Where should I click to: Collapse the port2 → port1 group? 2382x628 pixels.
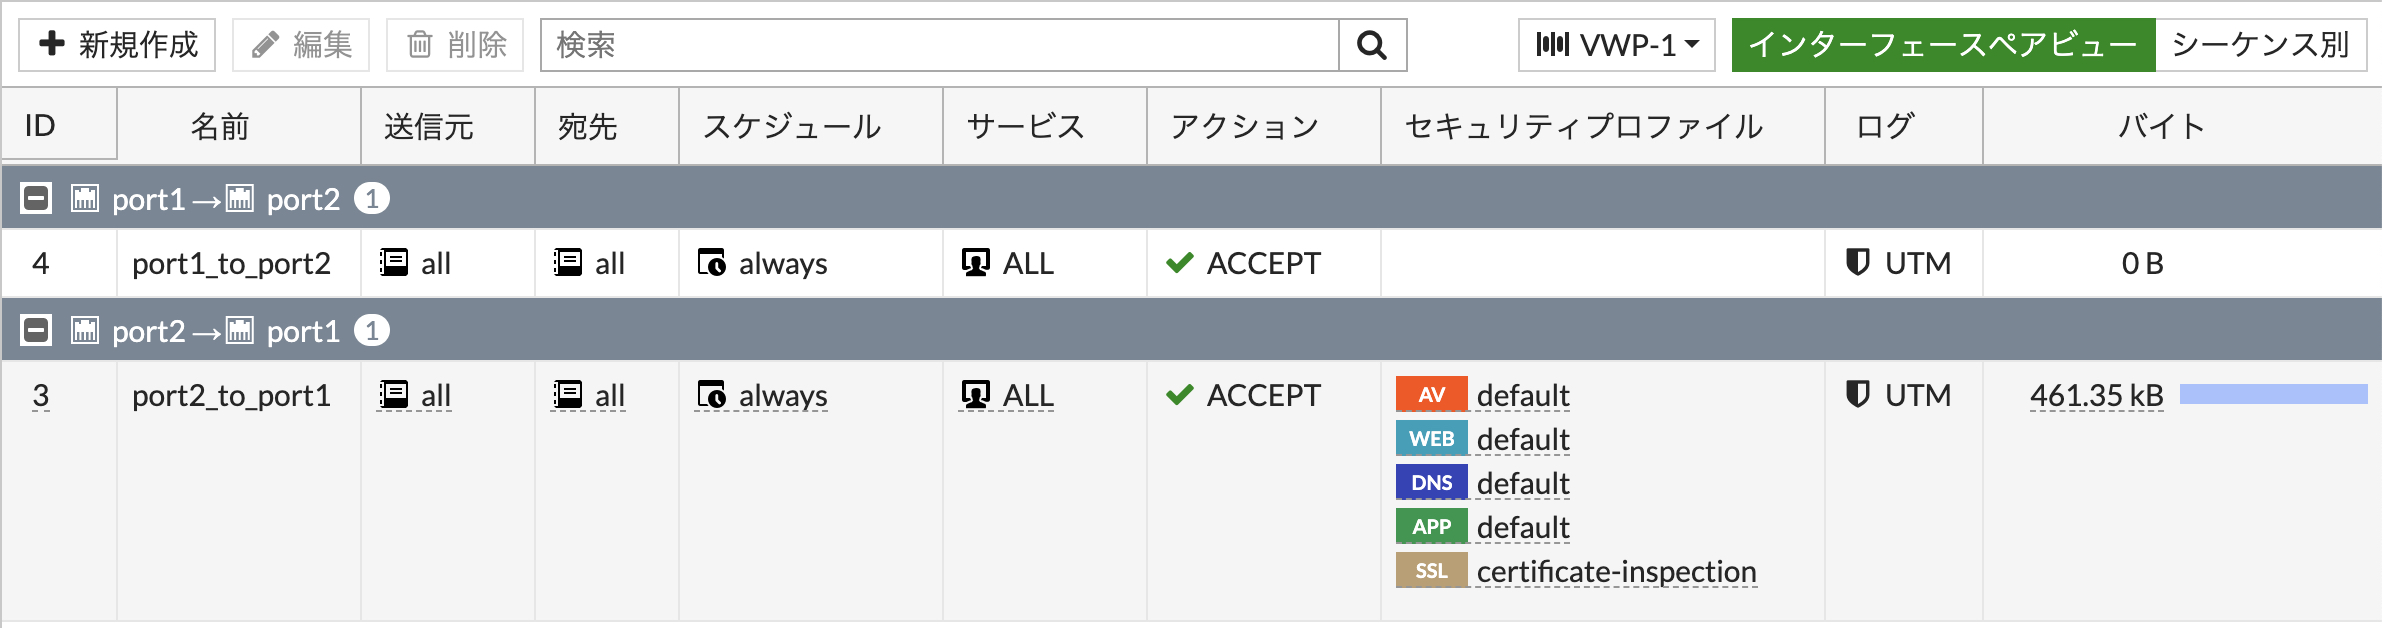tap(36, 330)
